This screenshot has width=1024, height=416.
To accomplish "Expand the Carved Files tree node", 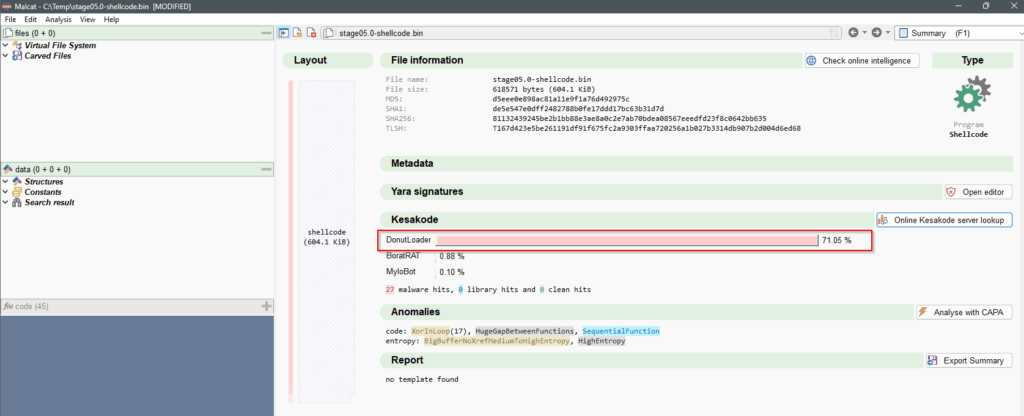I will point(6,56).
